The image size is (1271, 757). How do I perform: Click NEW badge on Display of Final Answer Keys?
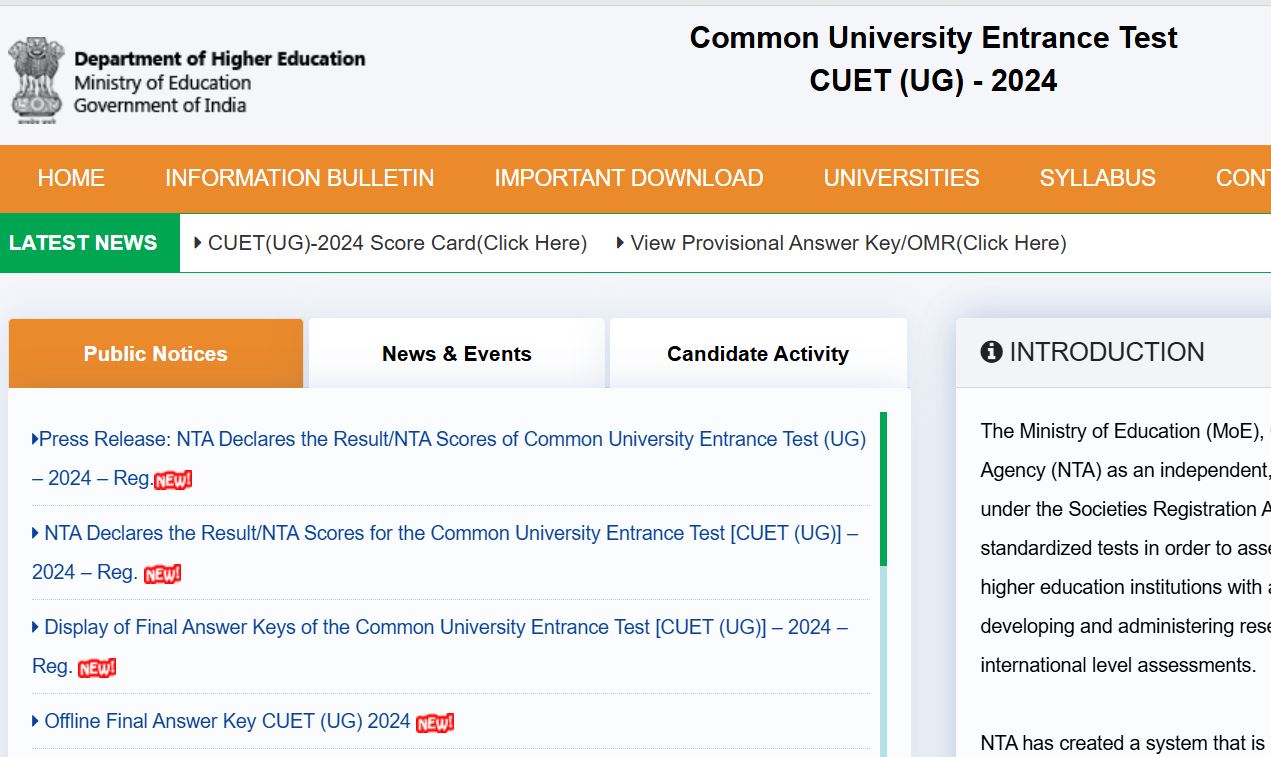[x=97, y=667]
